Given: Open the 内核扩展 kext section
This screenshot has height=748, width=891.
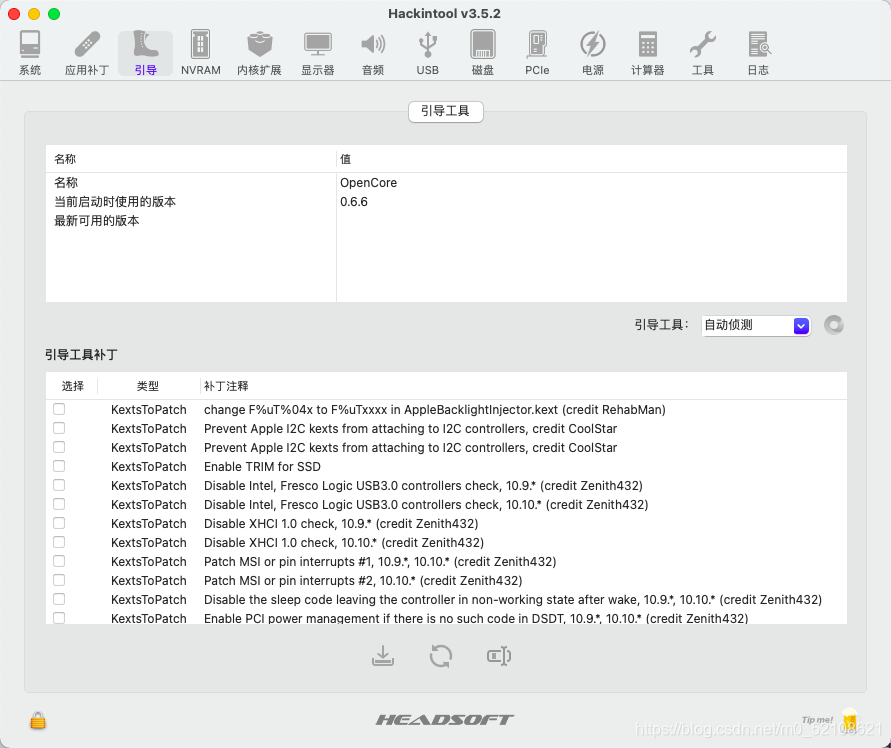Looking at the screenshot, I should click(x=259, y=53).
